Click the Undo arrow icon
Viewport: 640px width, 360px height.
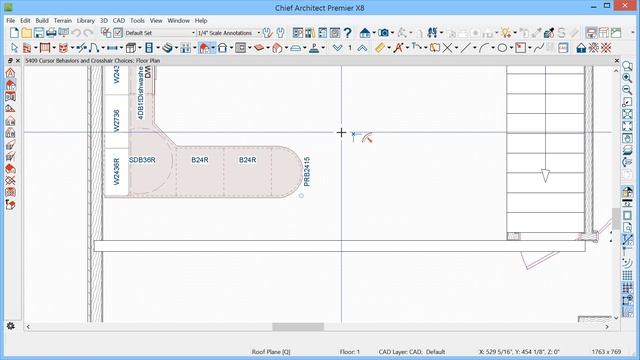click(76, 33)
